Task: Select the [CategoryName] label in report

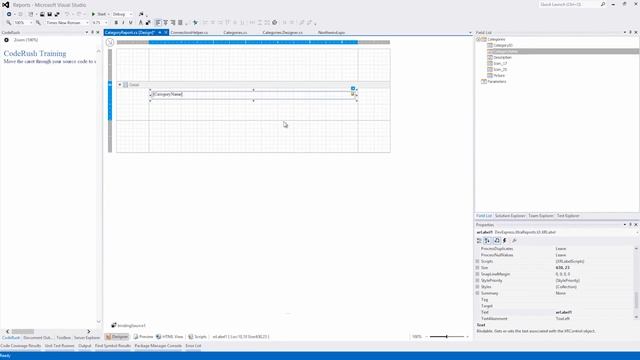Action: 253,95
